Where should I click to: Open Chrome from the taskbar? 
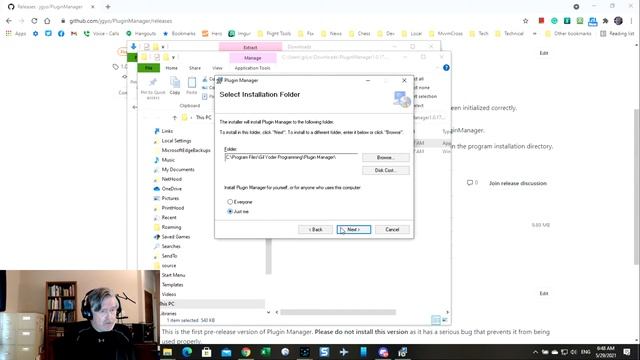[x=246, y=352]
